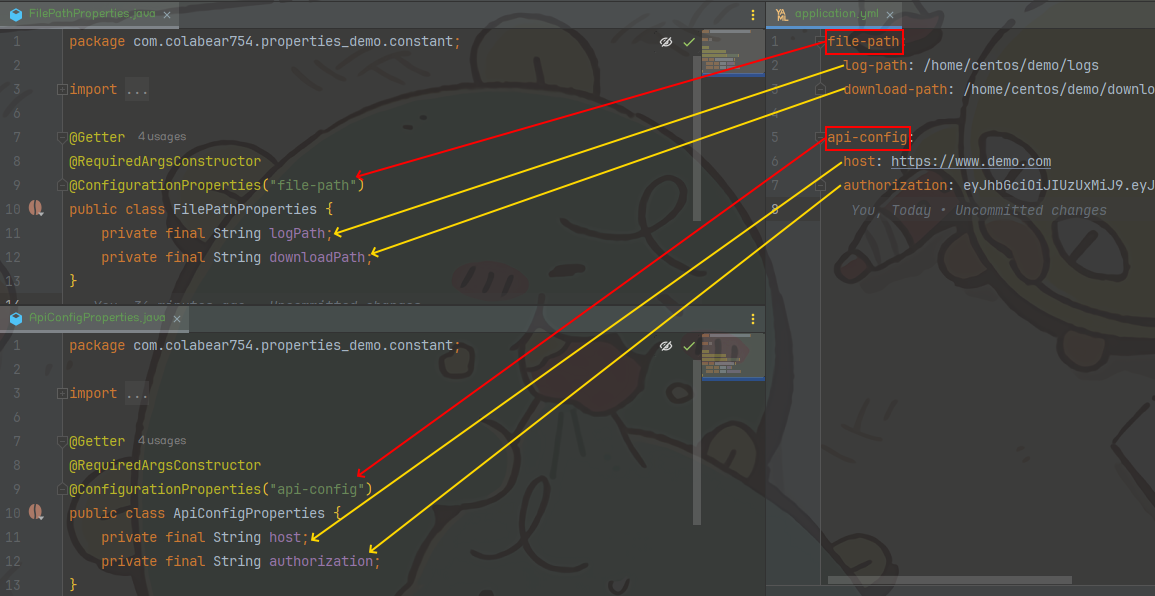Click minimap preview in ApiConfigProperties editor

pyautogui.click(x=733, y=357)
